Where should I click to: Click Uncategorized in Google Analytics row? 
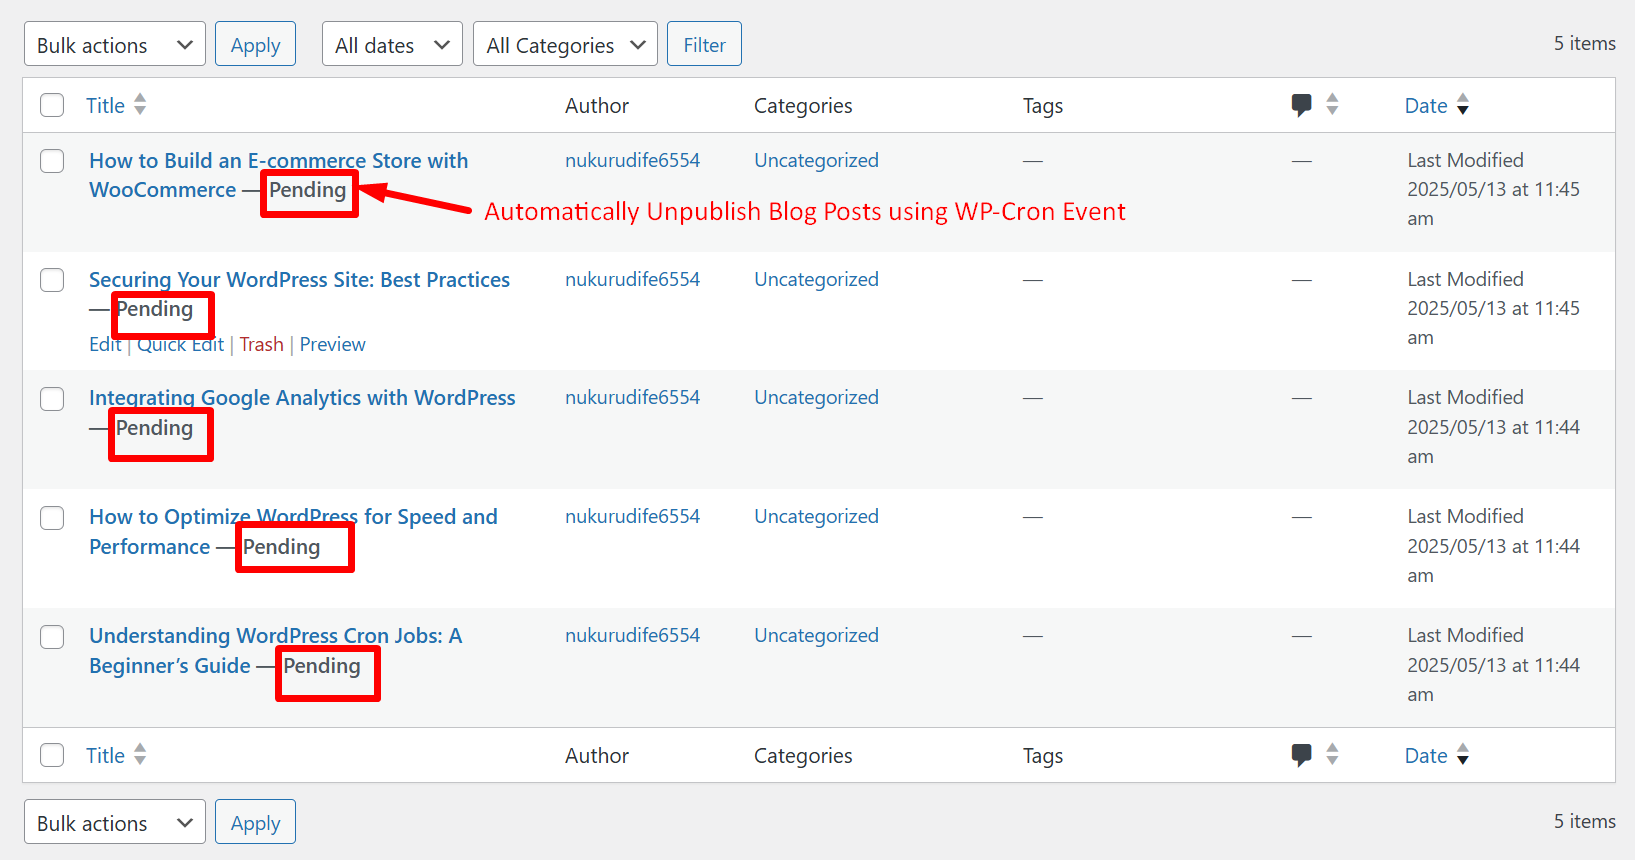click(x=816, y=397)
